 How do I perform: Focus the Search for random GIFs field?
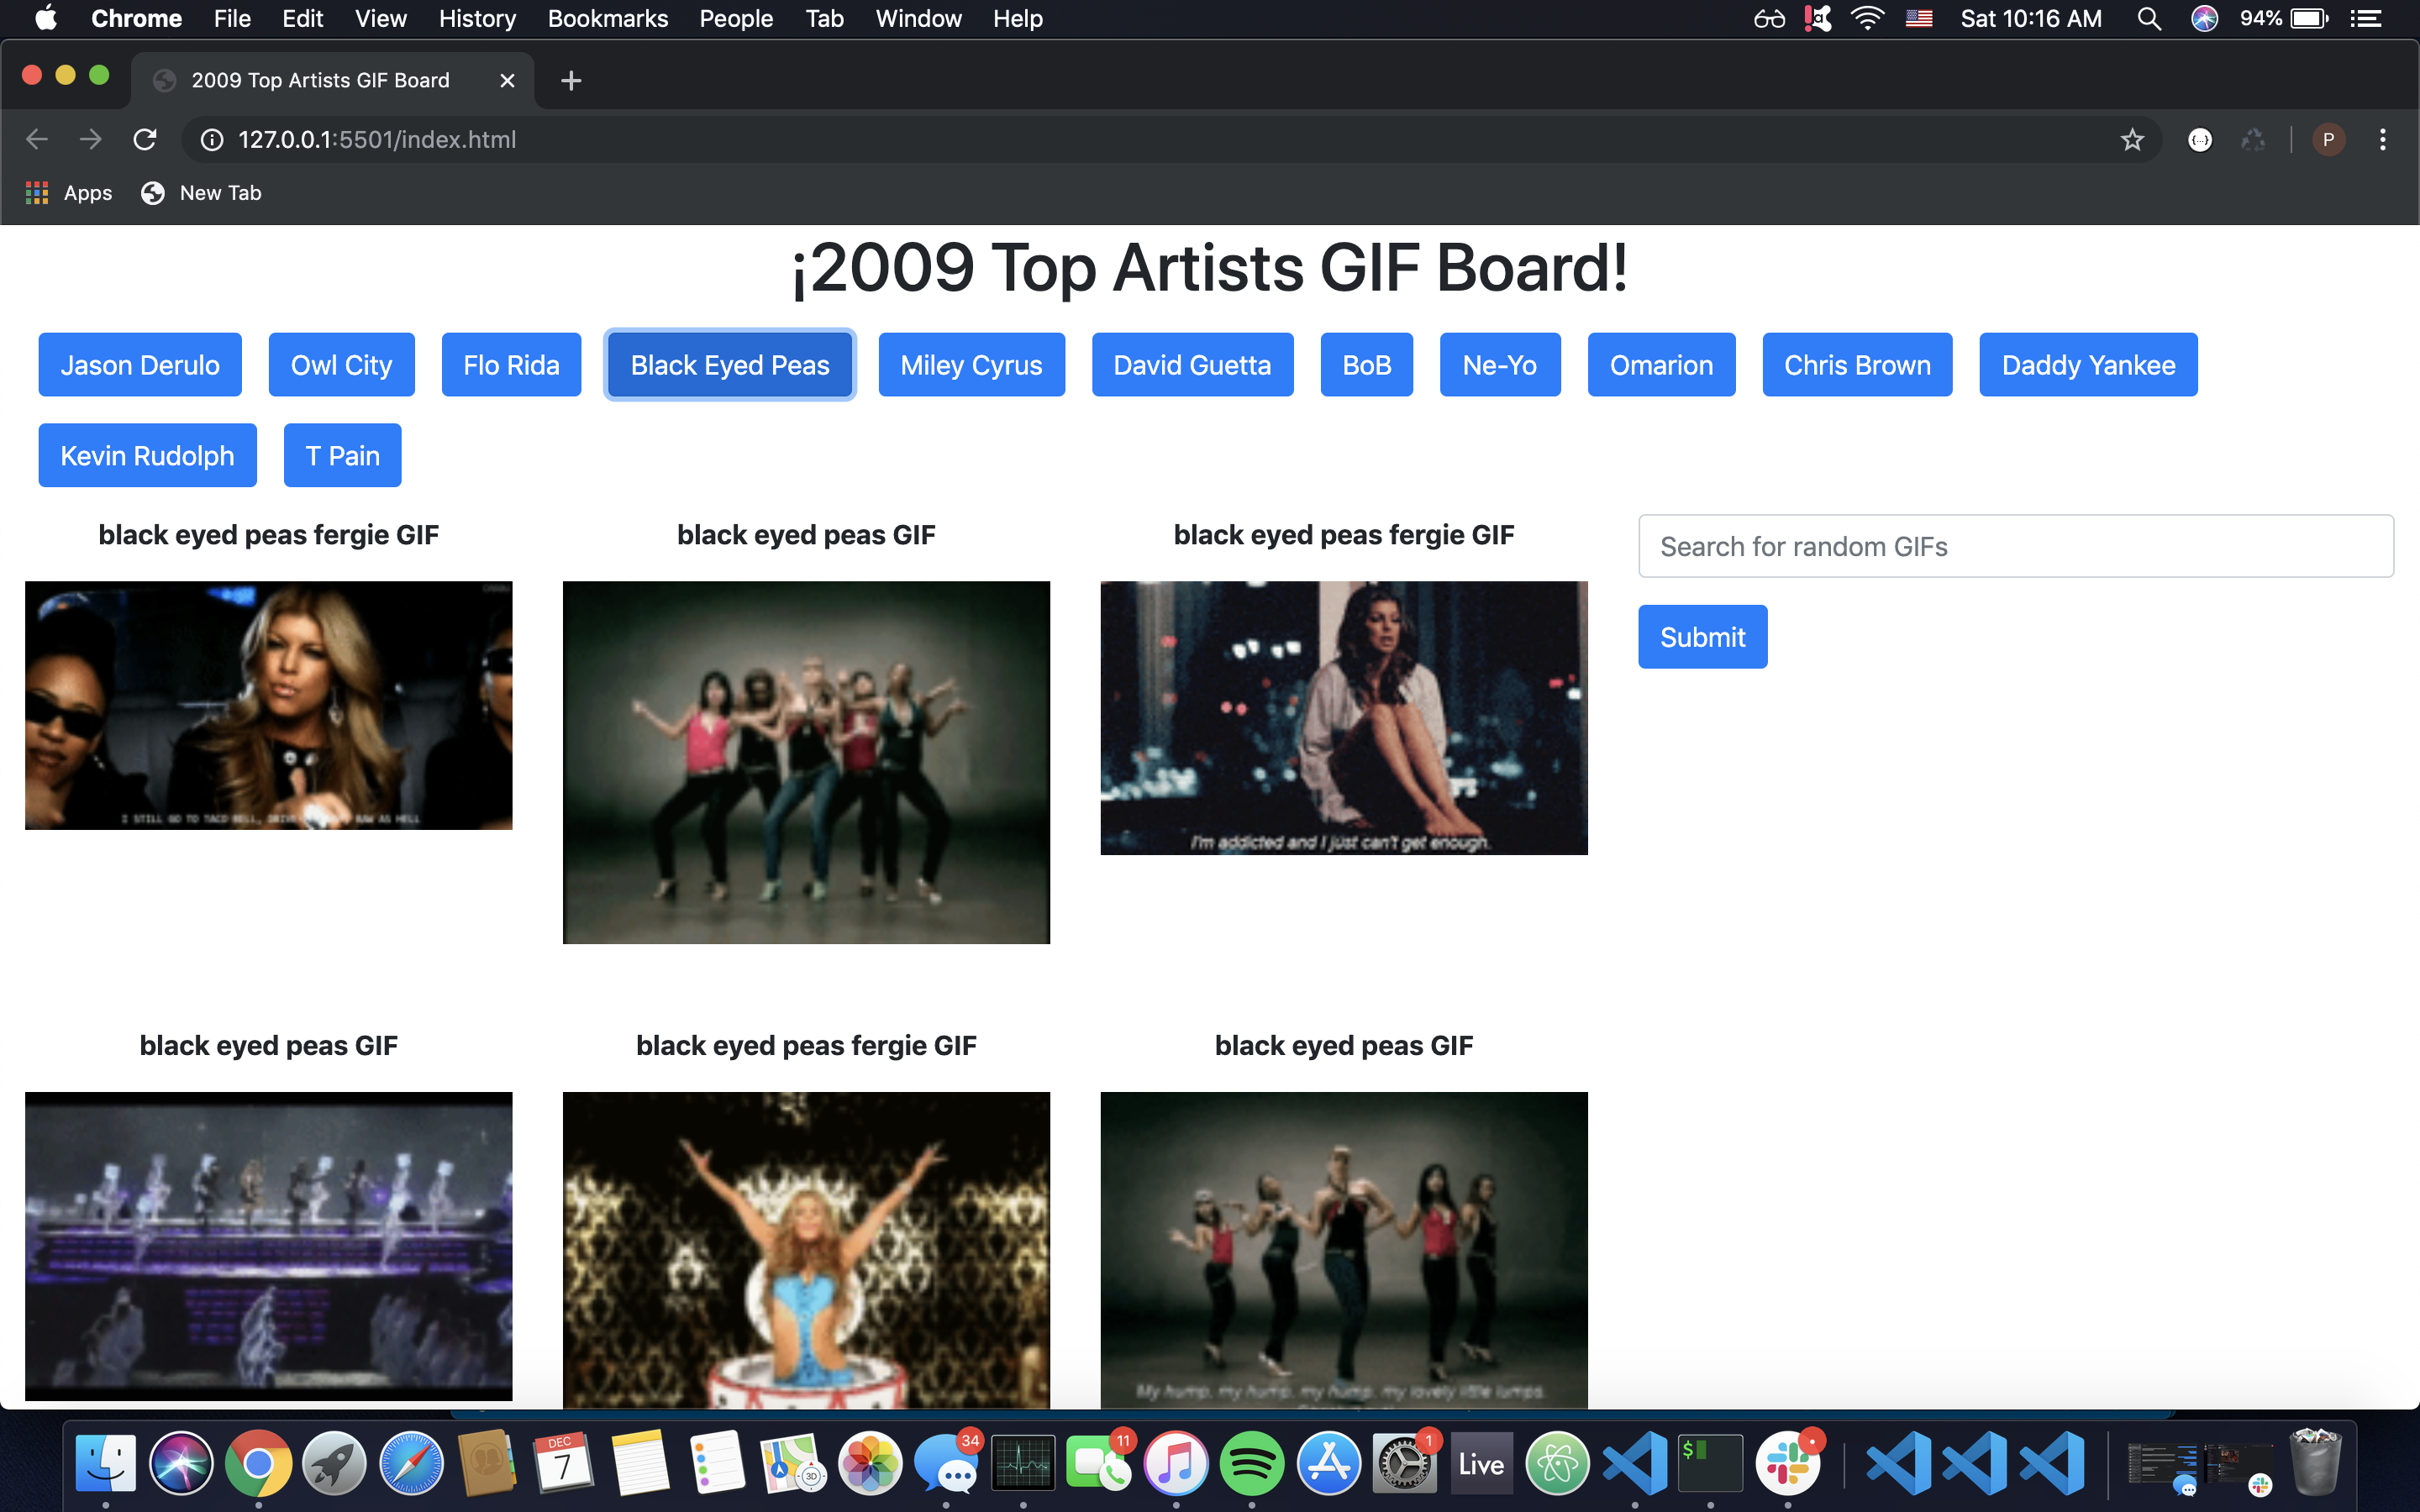2016,546
